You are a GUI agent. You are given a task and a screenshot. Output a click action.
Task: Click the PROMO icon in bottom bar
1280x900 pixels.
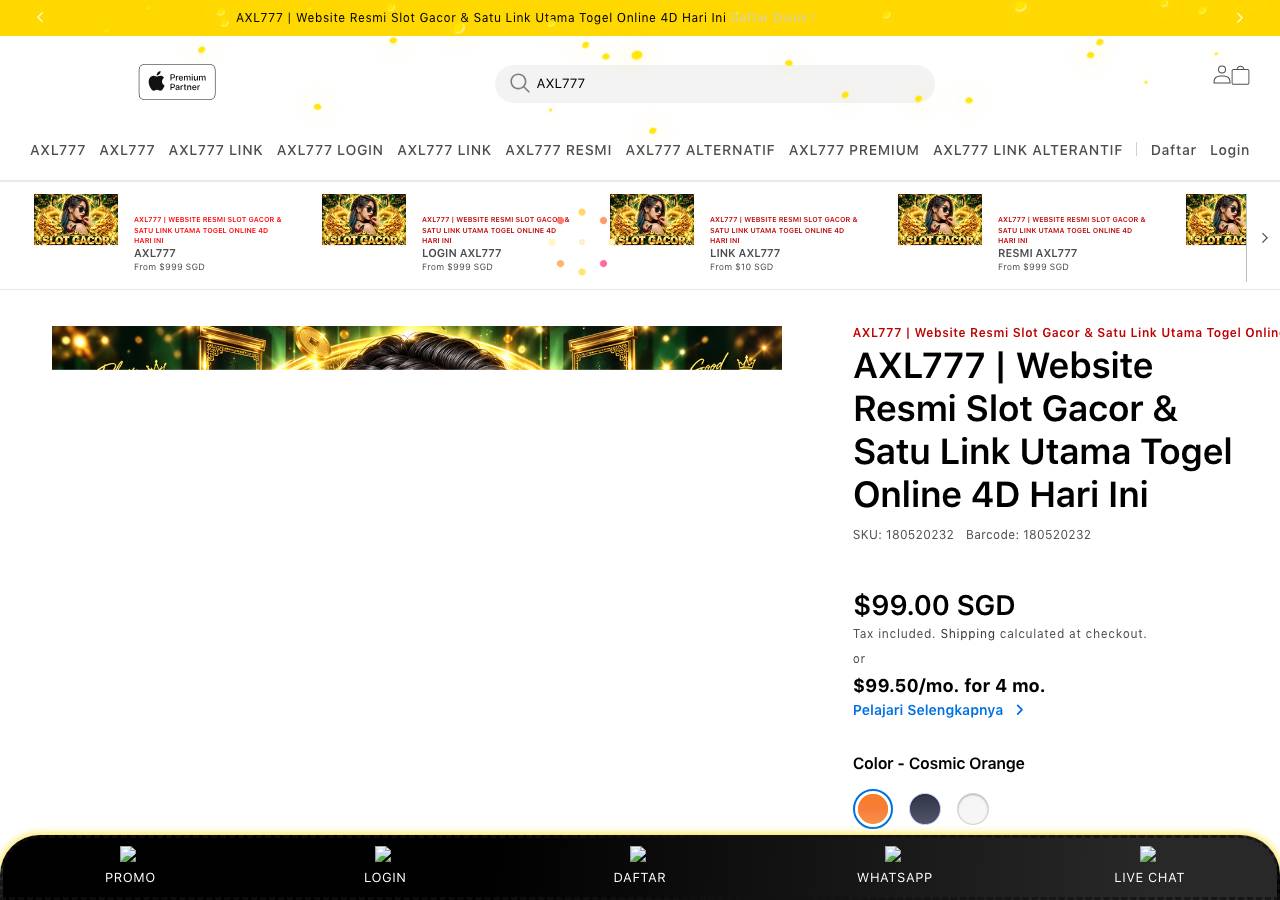click(128, 854)
